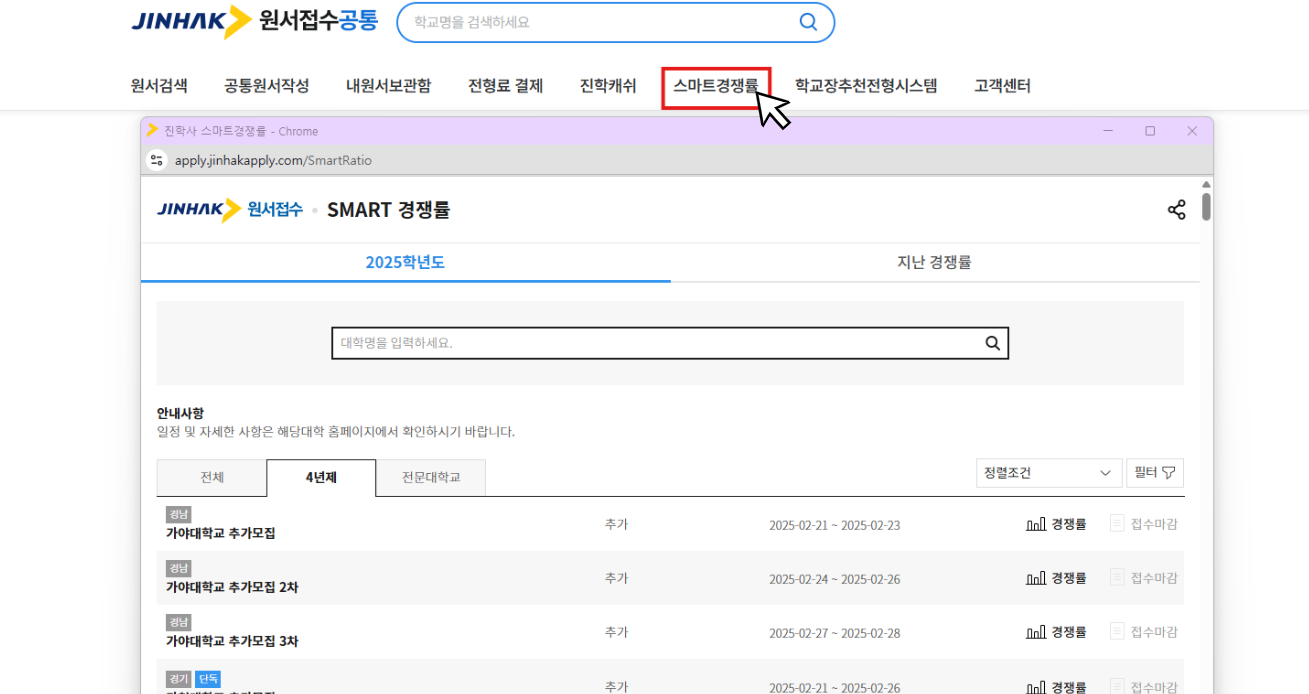Expand the 정렬조건 dropdown
The height and width of the screenshot is (694, 1309).
[1049, 473]
